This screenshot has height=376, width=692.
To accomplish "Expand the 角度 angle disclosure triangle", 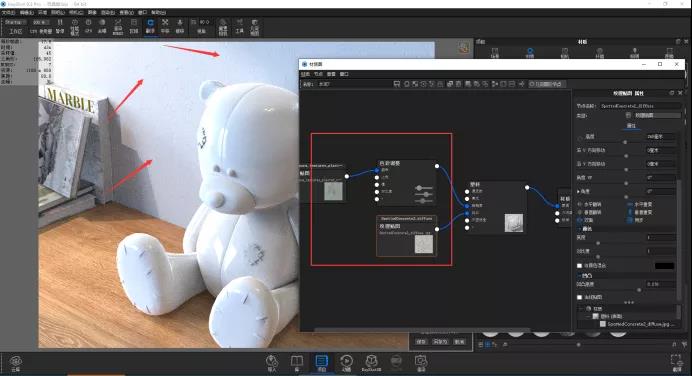I will click(579, 192).
